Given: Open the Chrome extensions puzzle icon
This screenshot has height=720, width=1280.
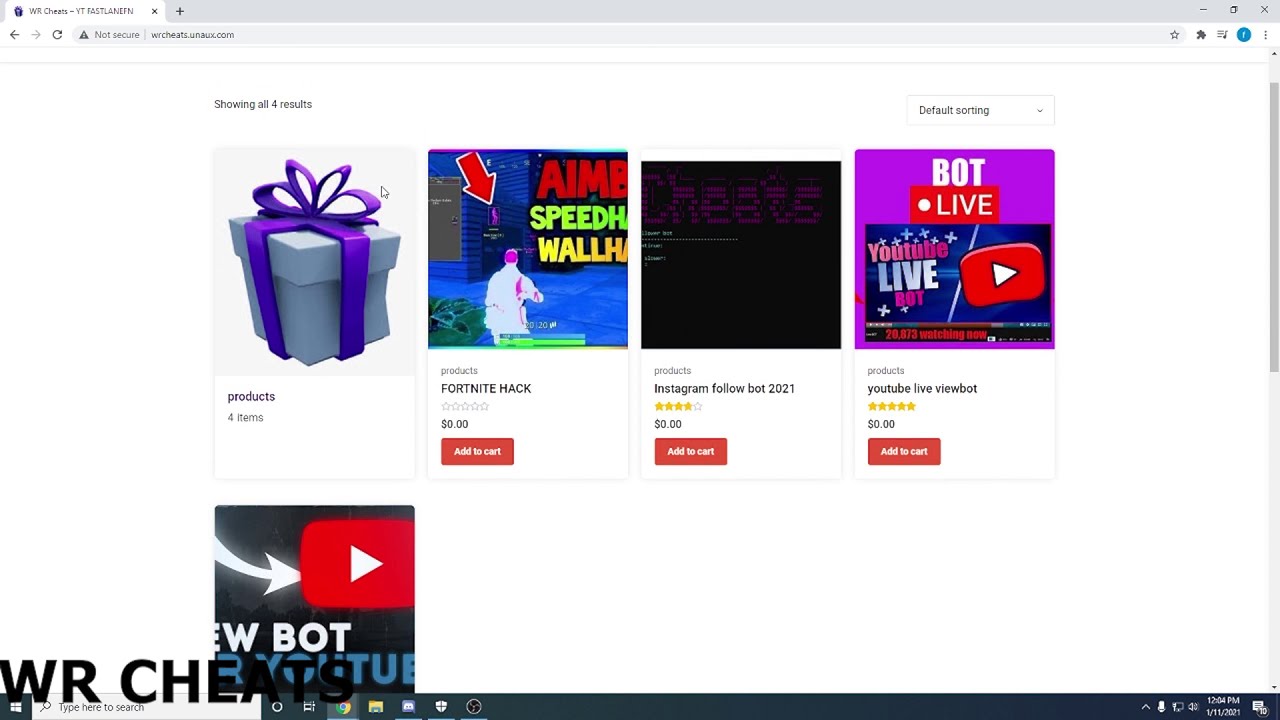Looking at the screenshot, I should 1201,34.
